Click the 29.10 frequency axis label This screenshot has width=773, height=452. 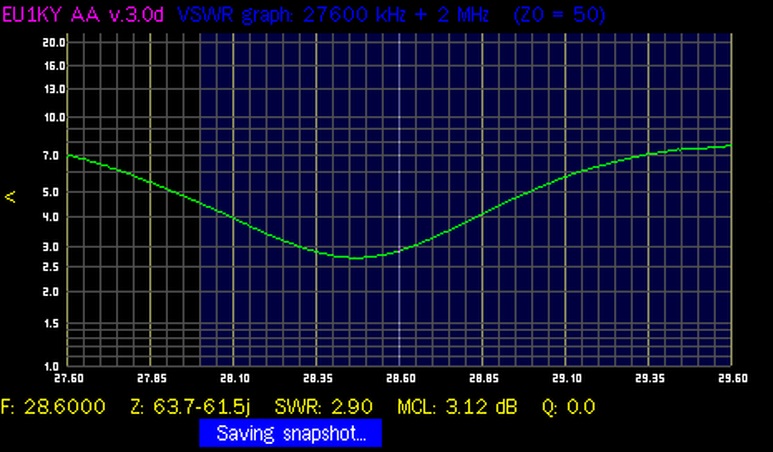click(566, 379)
